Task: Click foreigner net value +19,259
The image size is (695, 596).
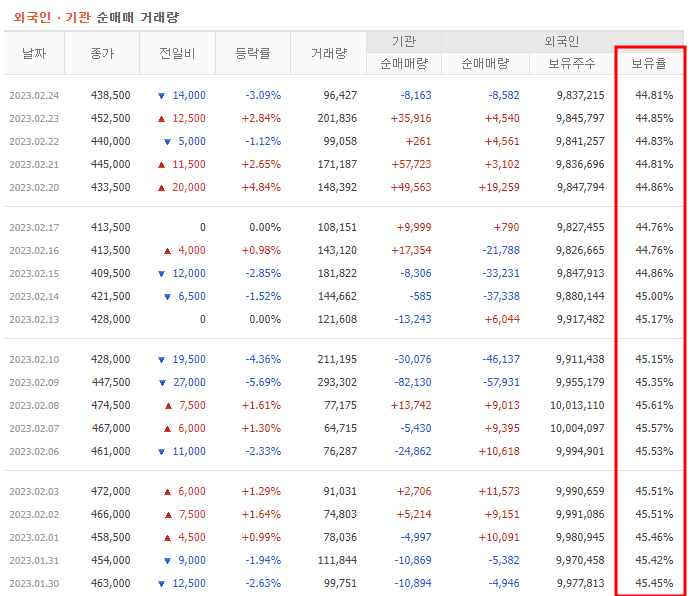Action: tap(499, 187)
